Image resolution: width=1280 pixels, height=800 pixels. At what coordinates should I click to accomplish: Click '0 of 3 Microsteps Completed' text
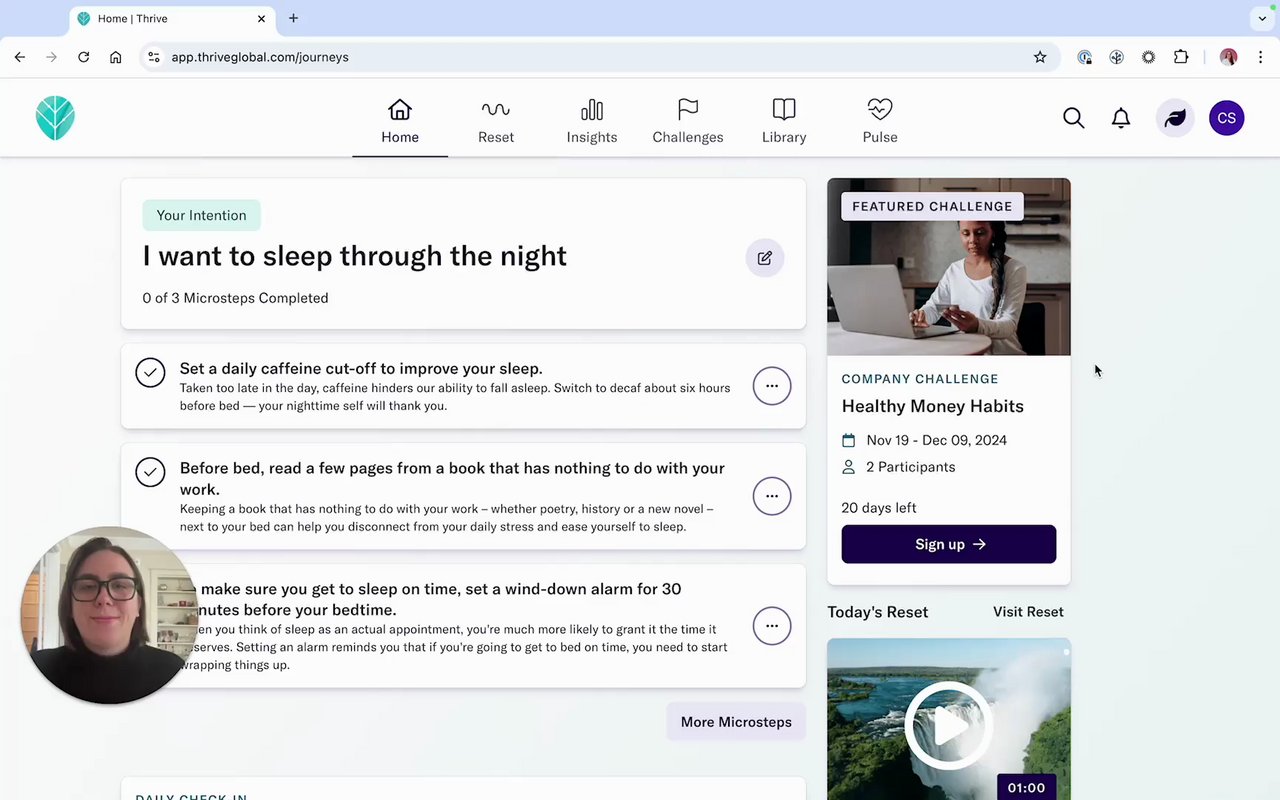236,298
